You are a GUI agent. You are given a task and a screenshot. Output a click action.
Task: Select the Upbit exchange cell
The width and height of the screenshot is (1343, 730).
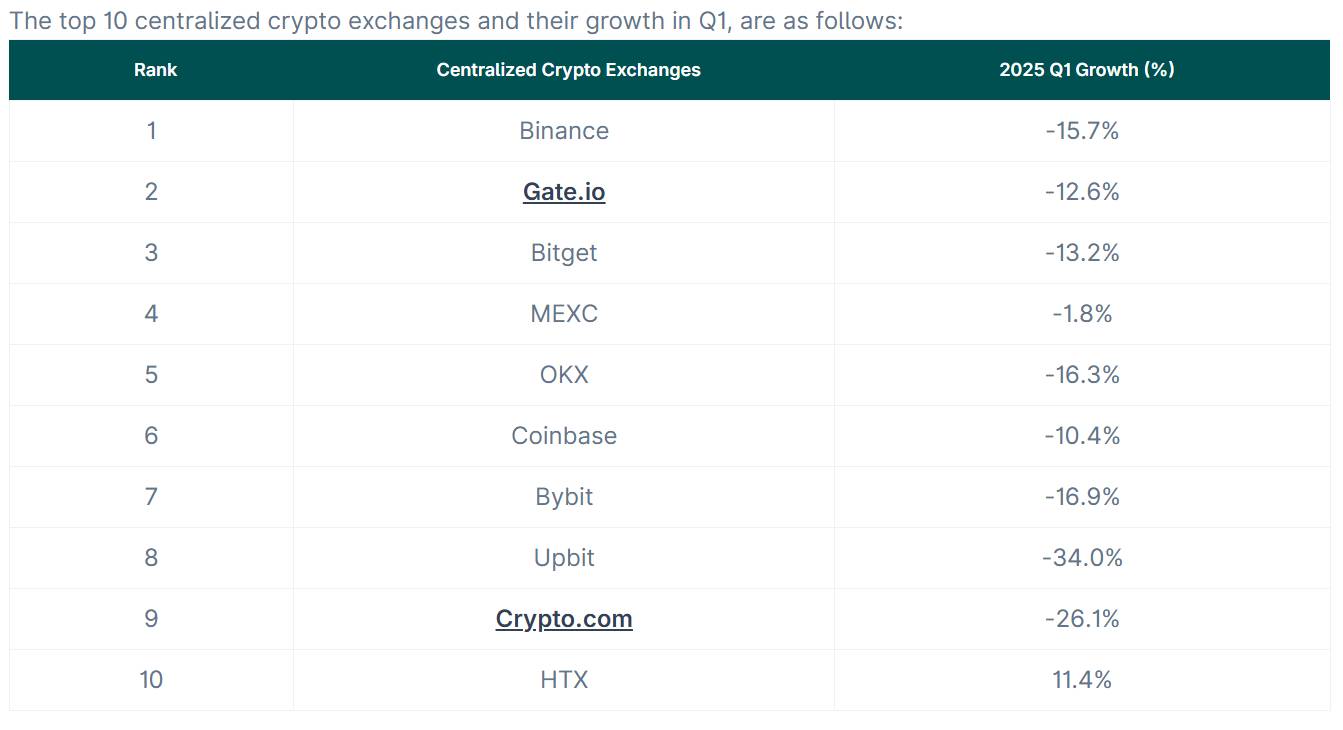pyautogui.click(x=564, y=558)
